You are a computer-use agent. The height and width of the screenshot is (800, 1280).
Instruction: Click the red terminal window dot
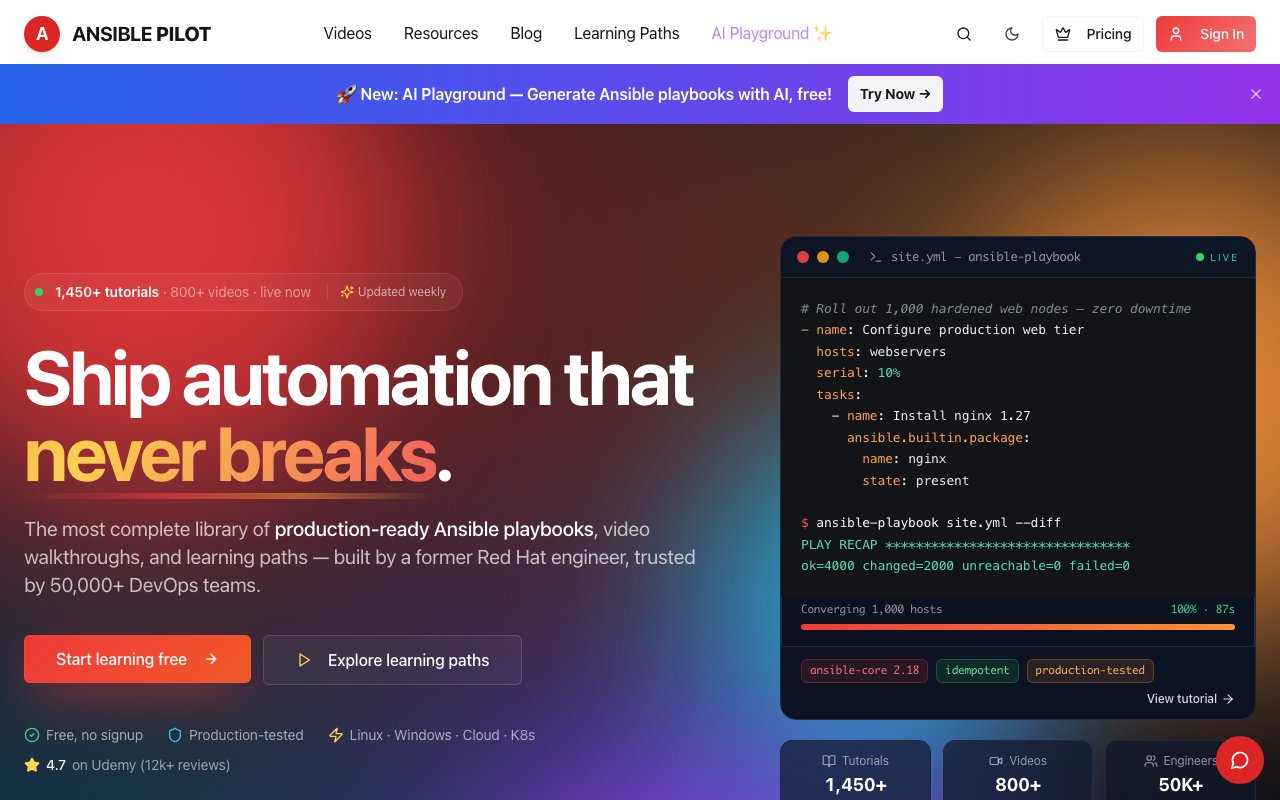click(x=802, y=257)
